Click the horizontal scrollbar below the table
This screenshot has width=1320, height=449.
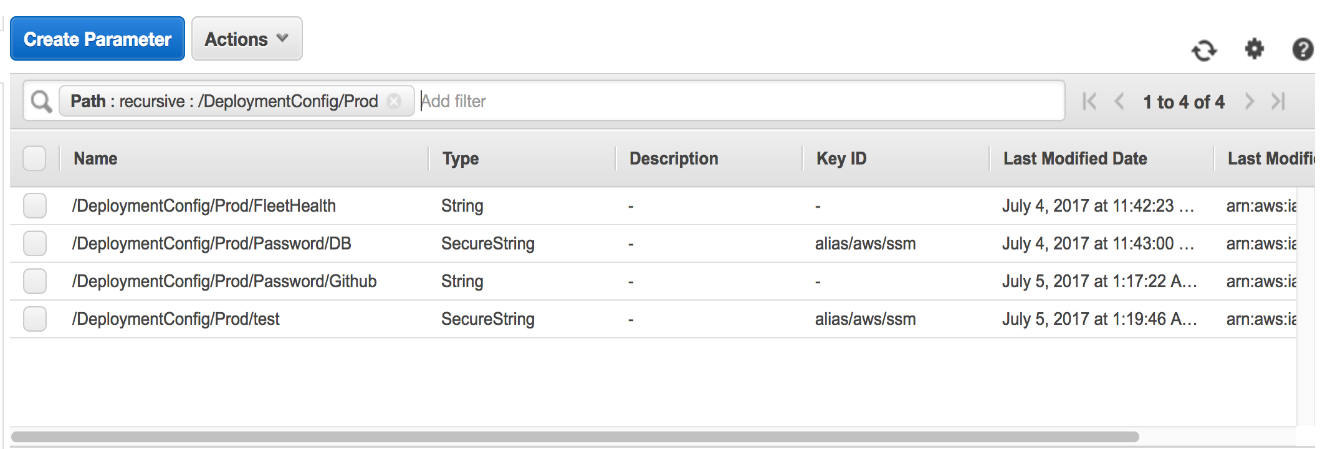point(574,437)
